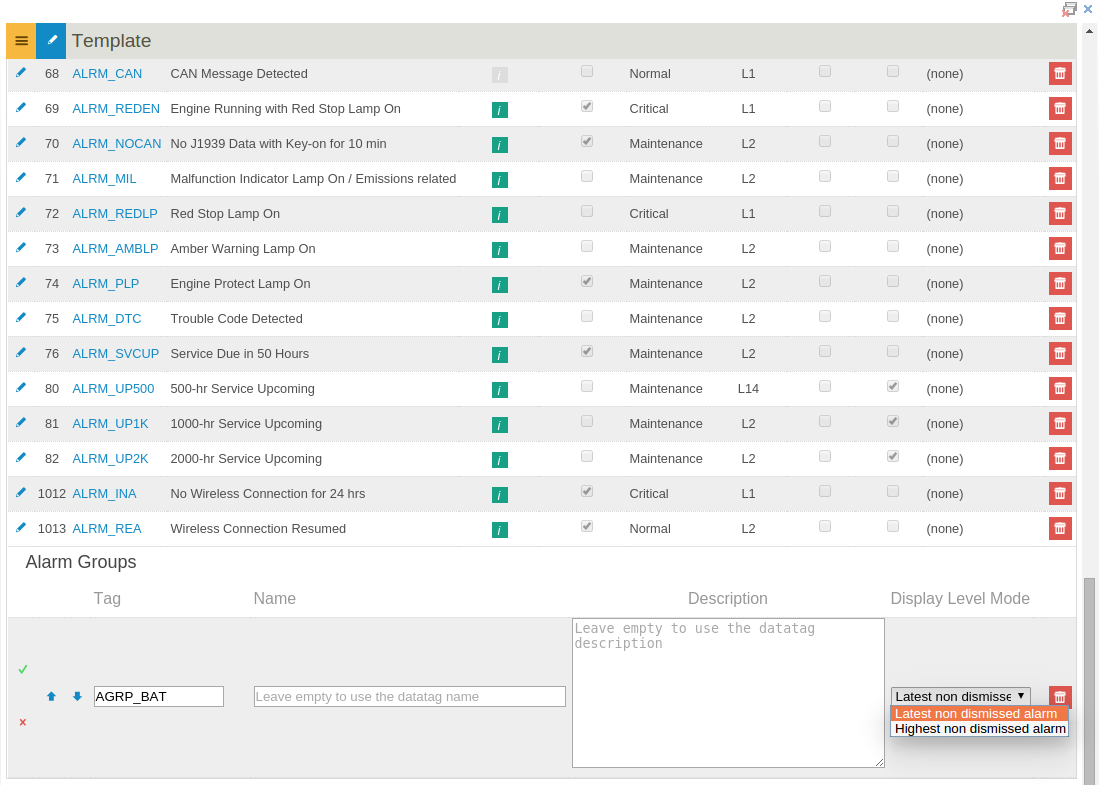Move AGRP_BAT group up with arrow

[51, 696]
